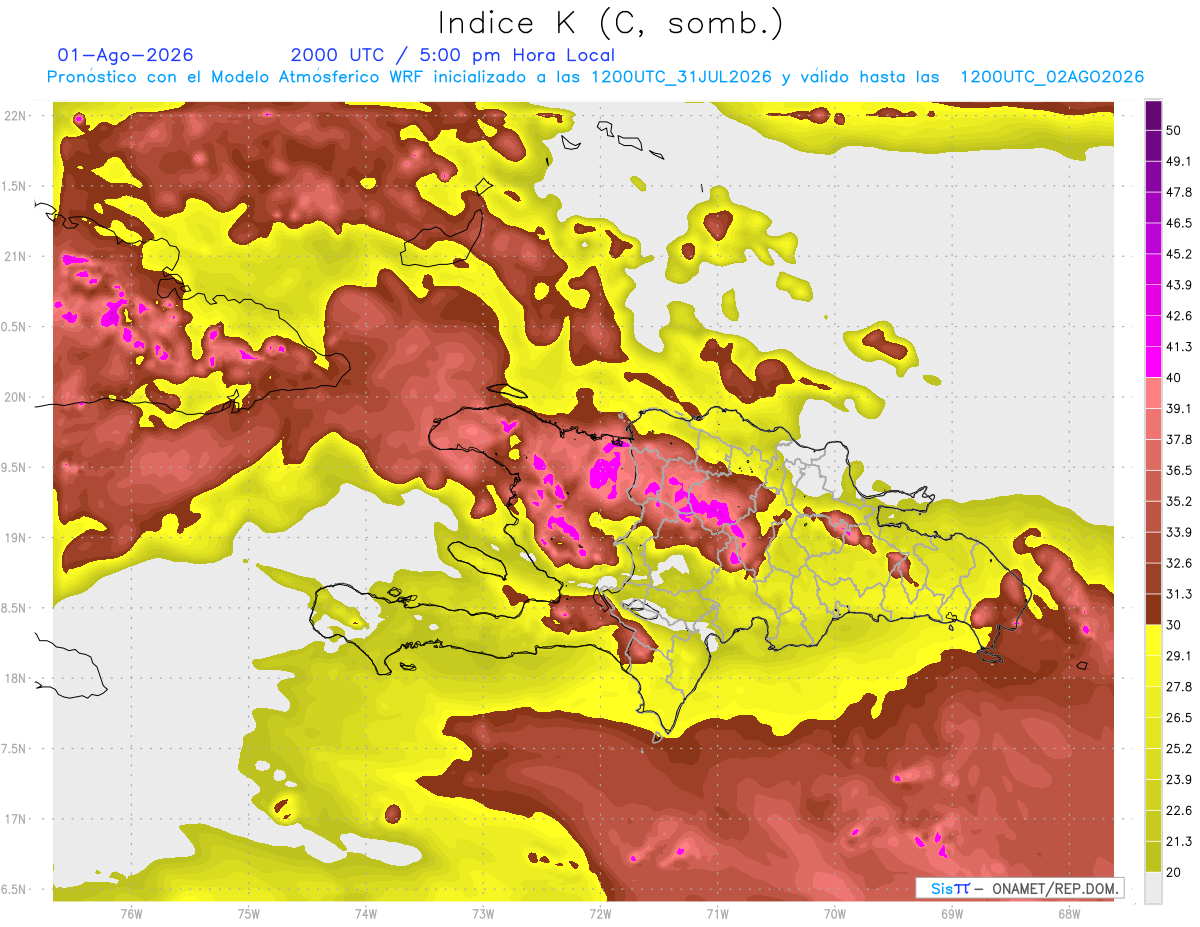This screenshot has width=1200, height=927.
Task: Click the '30' color scale value
Action: (x=1173, y=625)
